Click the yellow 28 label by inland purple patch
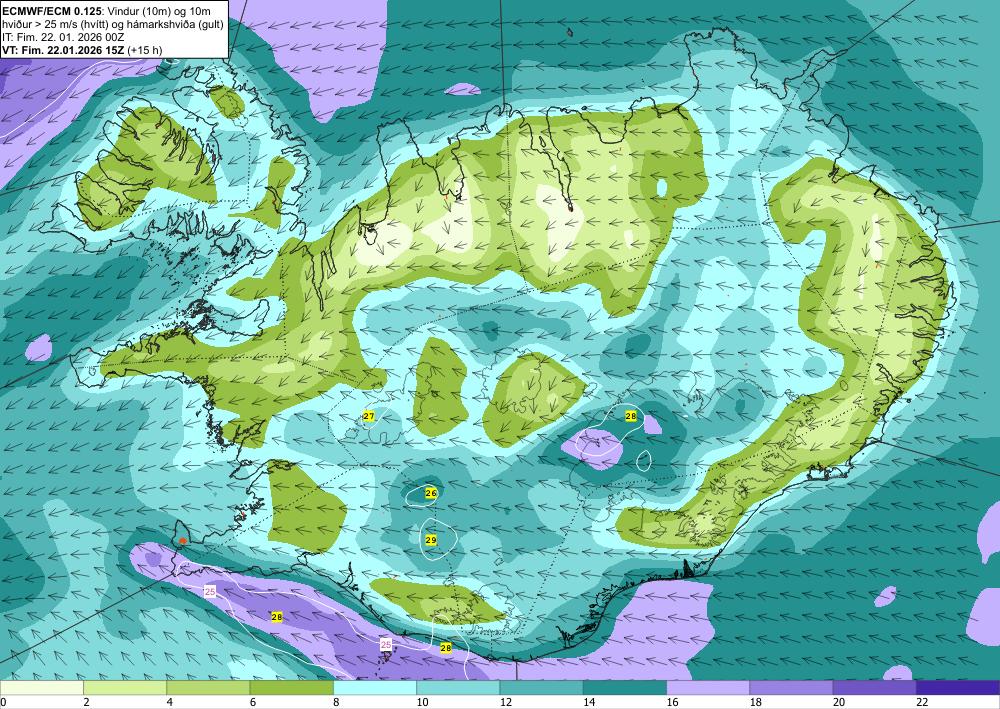This screenshot has width=1000, height=709. [631, 416]
